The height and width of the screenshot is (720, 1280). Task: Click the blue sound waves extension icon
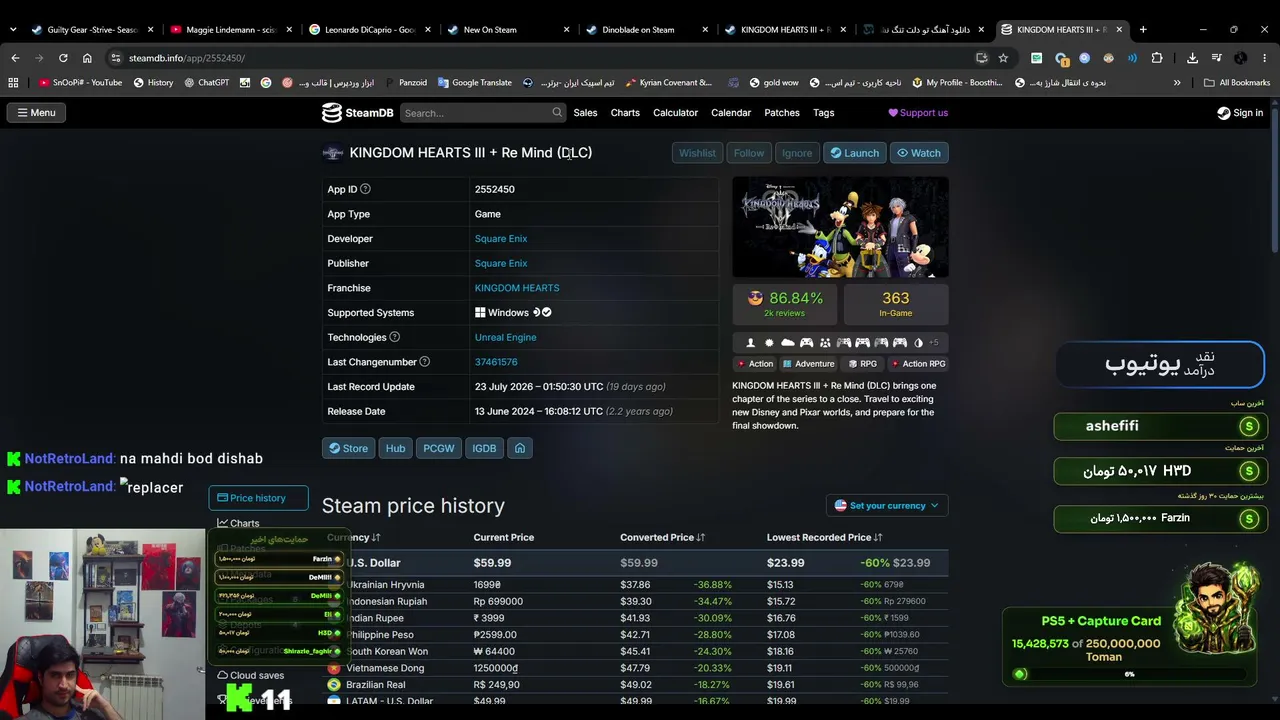pyautogui.click(x=1133, y=58)
